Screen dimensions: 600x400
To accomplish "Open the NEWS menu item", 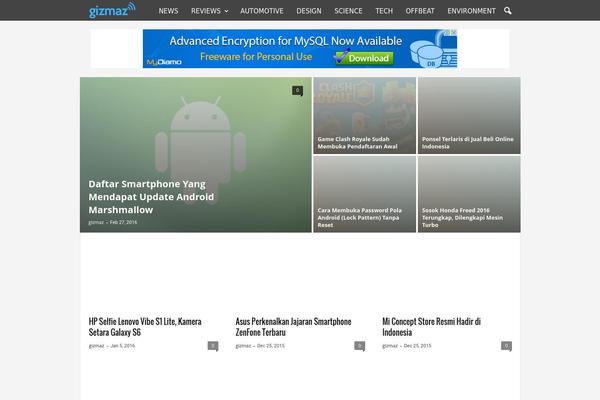I will (168, 11).
